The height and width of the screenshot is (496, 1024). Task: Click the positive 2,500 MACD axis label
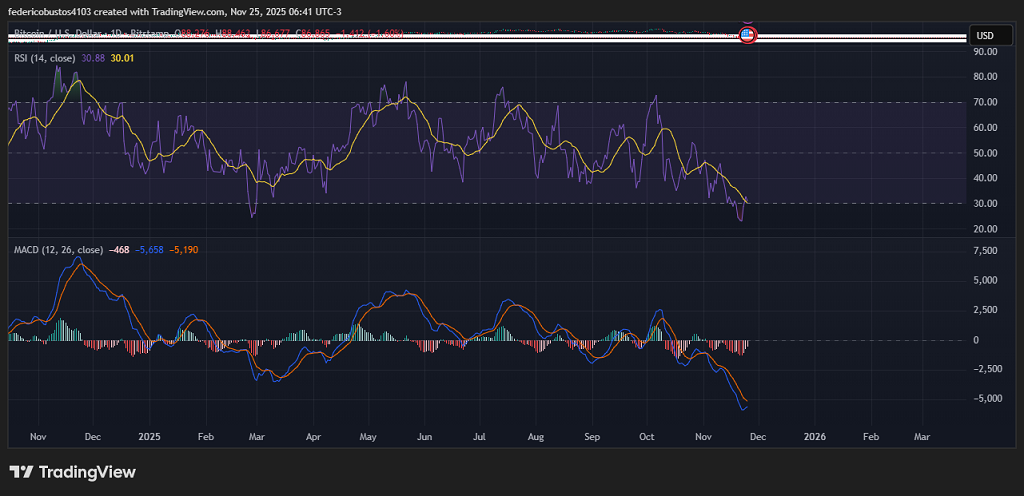click(985, 310)
